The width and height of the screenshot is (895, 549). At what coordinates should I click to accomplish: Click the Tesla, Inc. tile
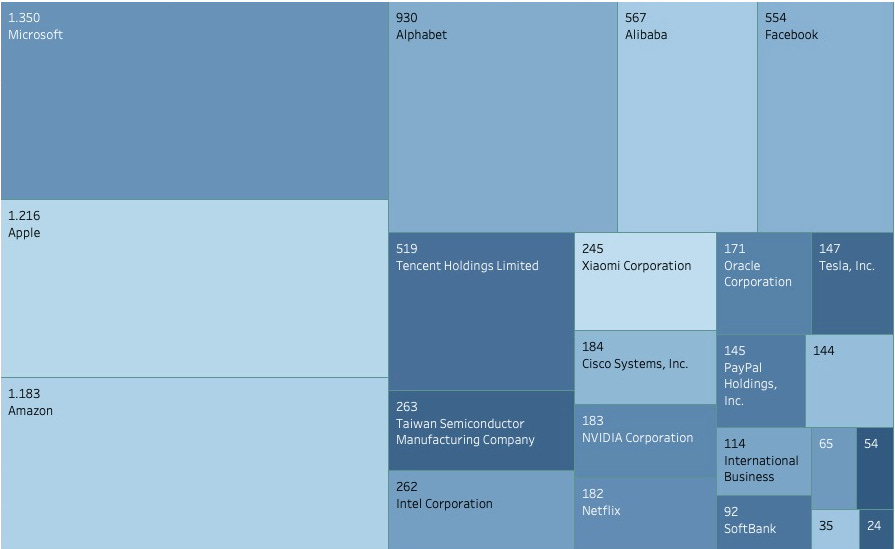[853, 284]
